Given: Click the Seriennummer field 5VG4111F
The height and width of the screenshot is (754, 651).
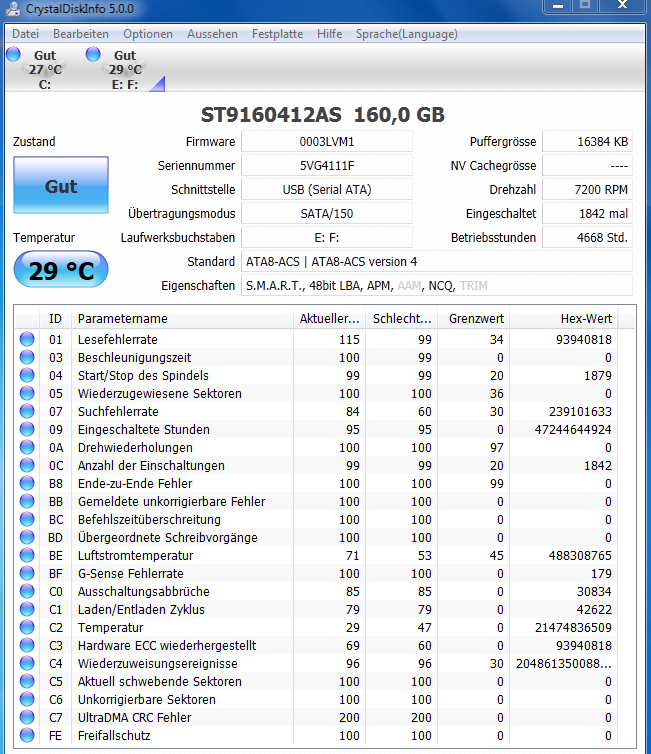Looking at the screenshot, I should coord(327,165).
